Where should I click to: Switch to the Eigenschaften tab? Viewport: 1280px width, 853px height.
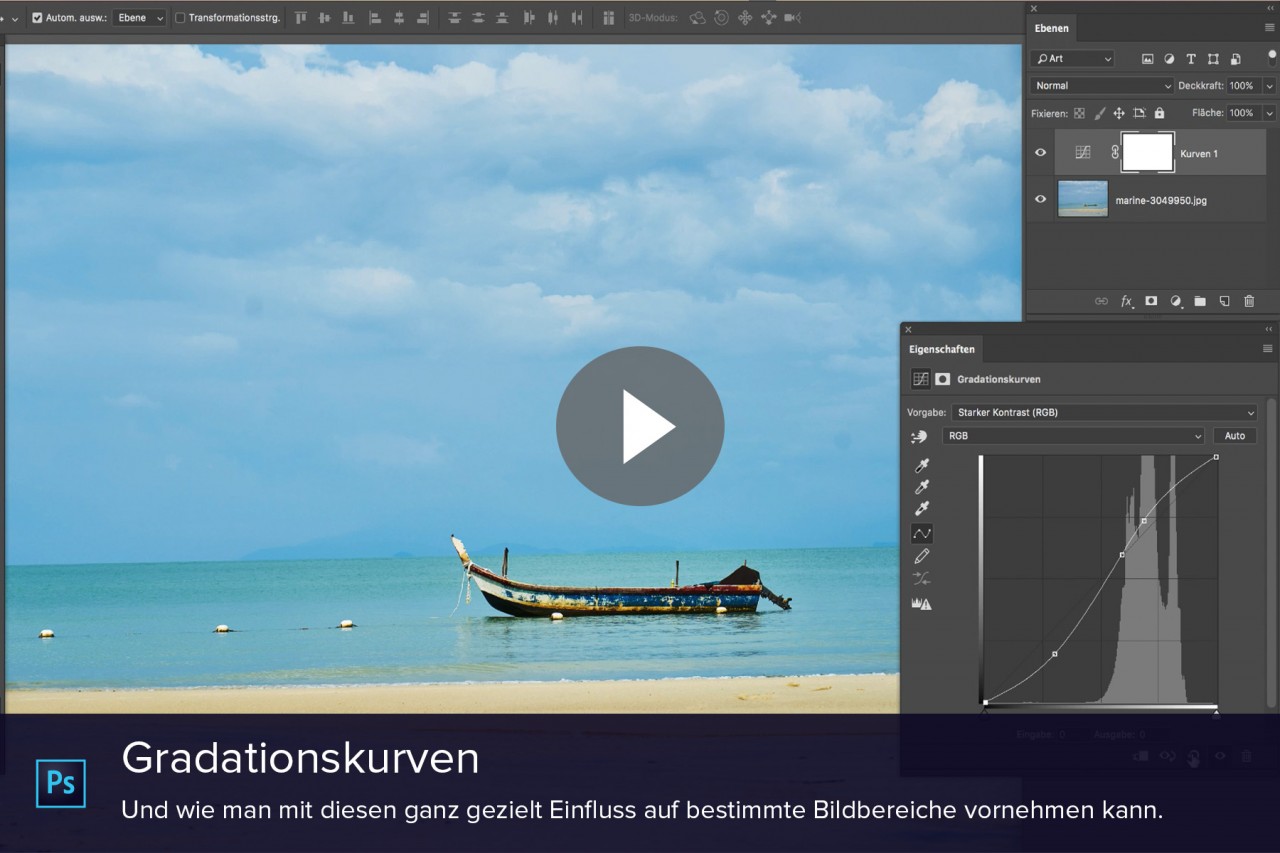[941, 348]
